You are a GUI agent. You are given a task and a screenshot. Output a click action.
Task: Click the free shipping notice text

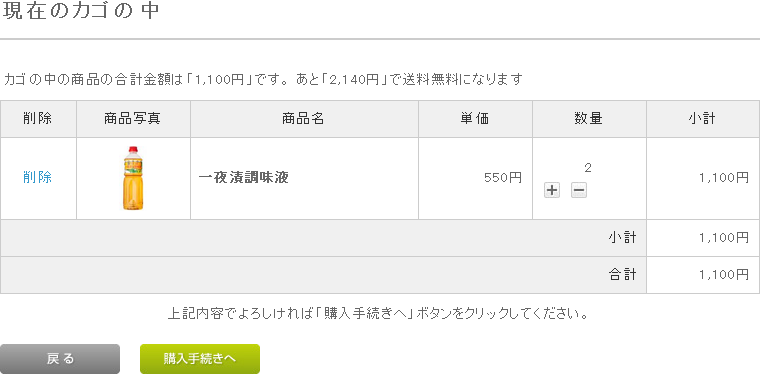263,79
